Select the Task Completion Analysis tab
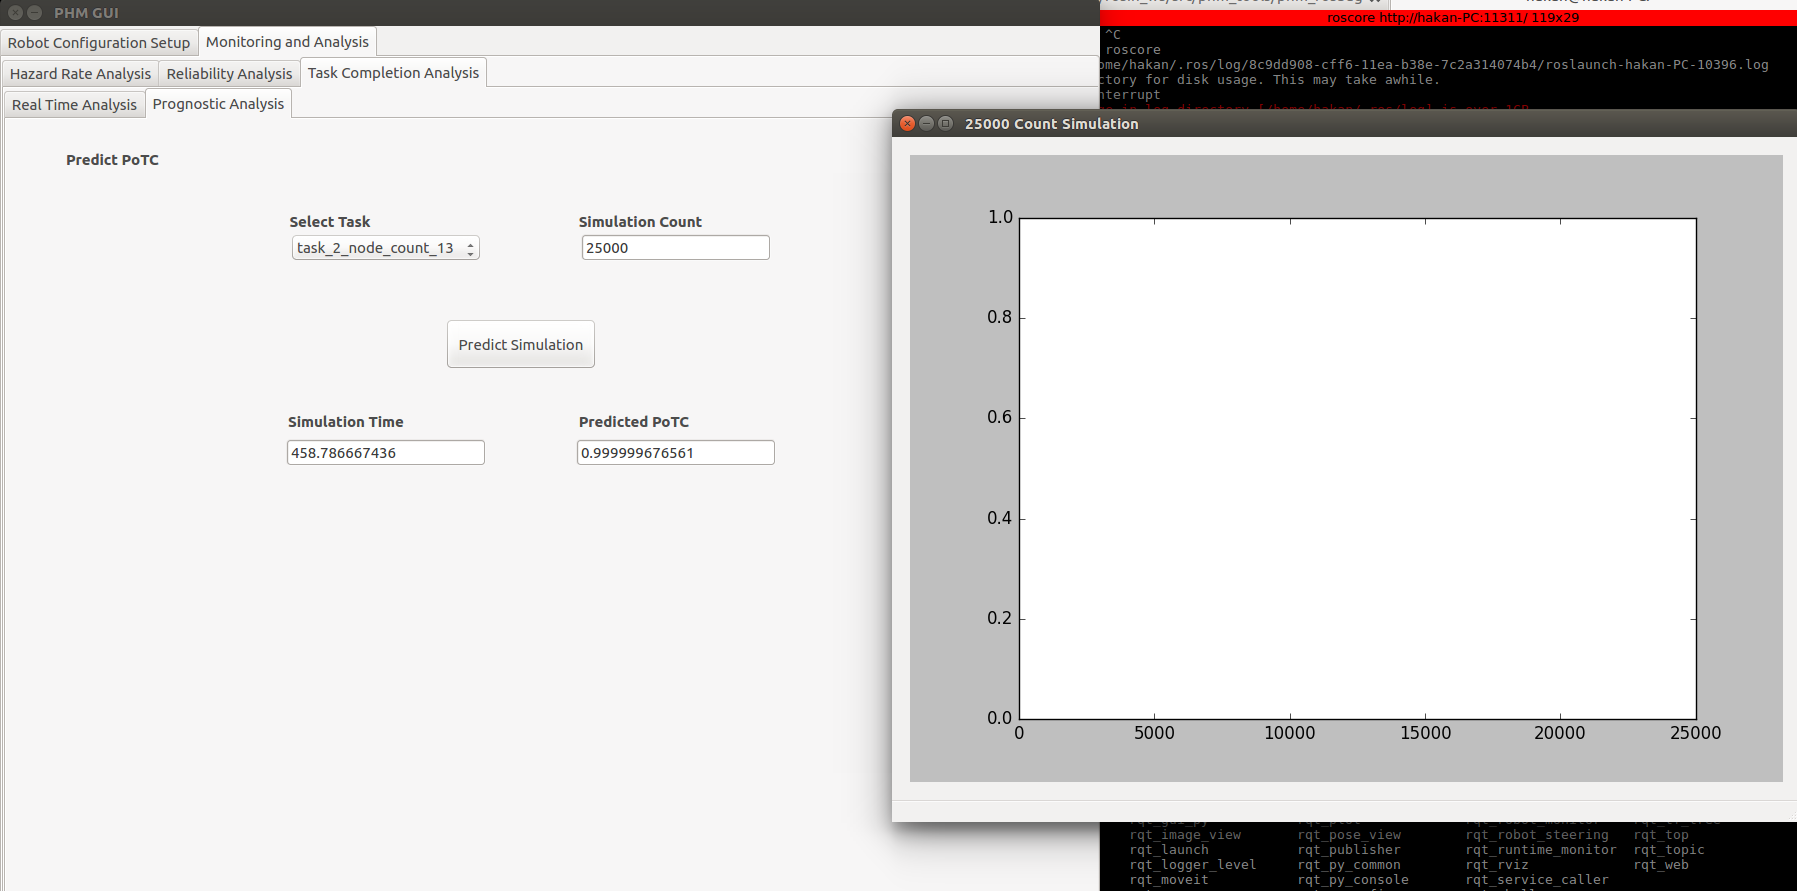 coord(393,72)
